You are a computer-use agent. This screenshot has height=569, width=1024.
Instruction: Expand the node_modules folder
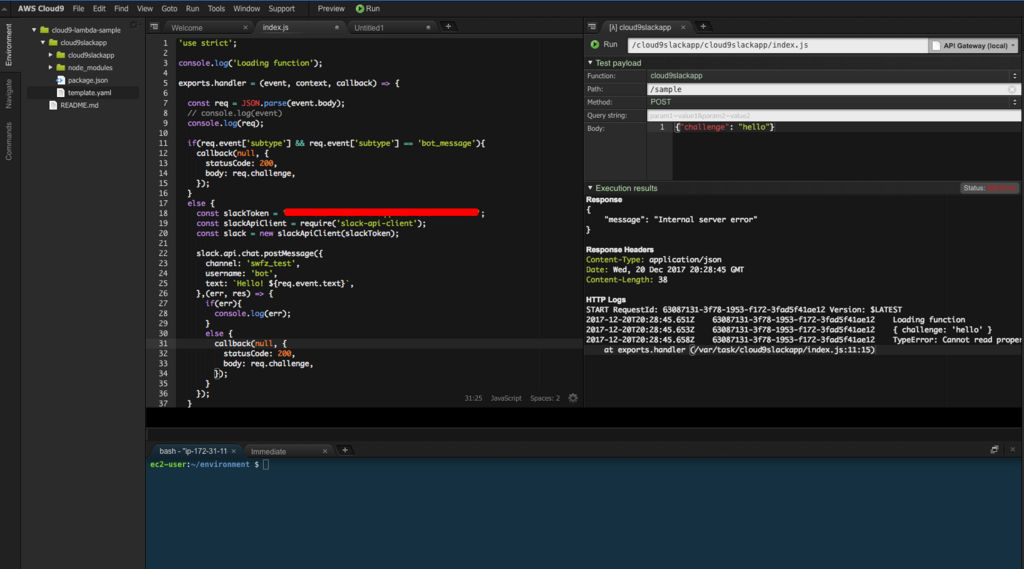point(51,67)
